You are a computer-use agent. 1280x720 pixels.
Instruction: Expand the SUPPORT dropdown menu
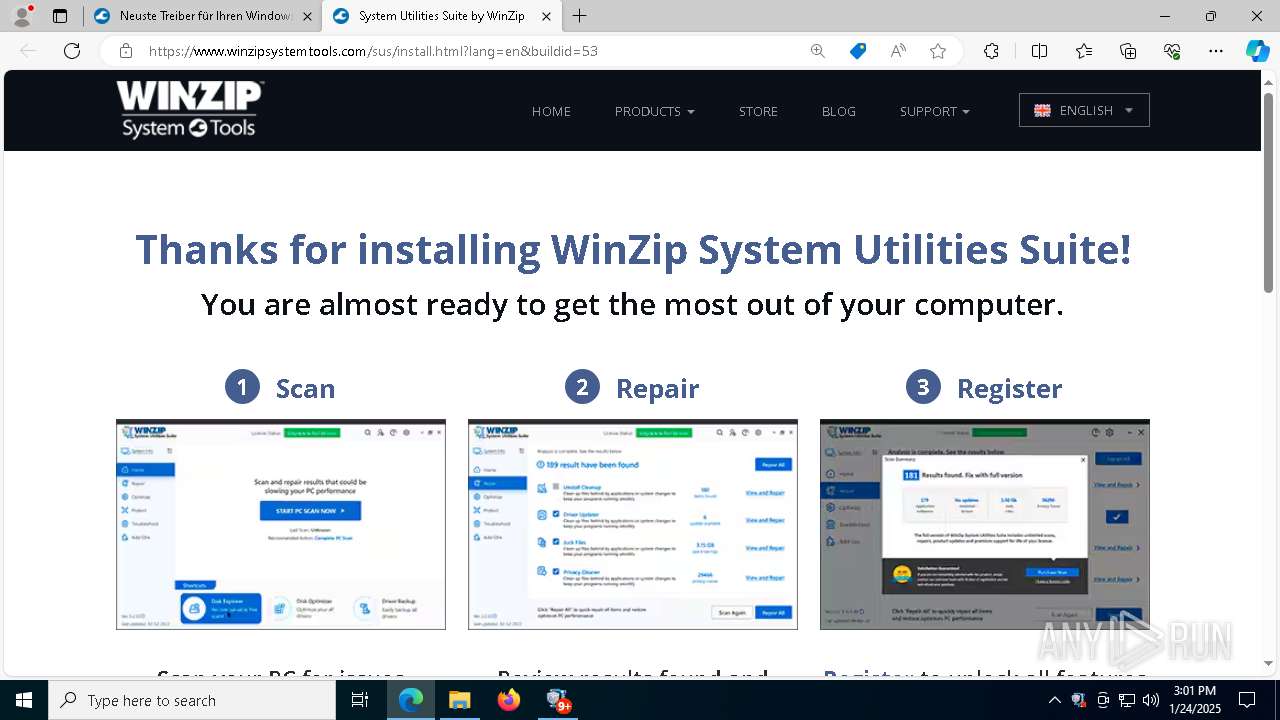pos(934,111)
